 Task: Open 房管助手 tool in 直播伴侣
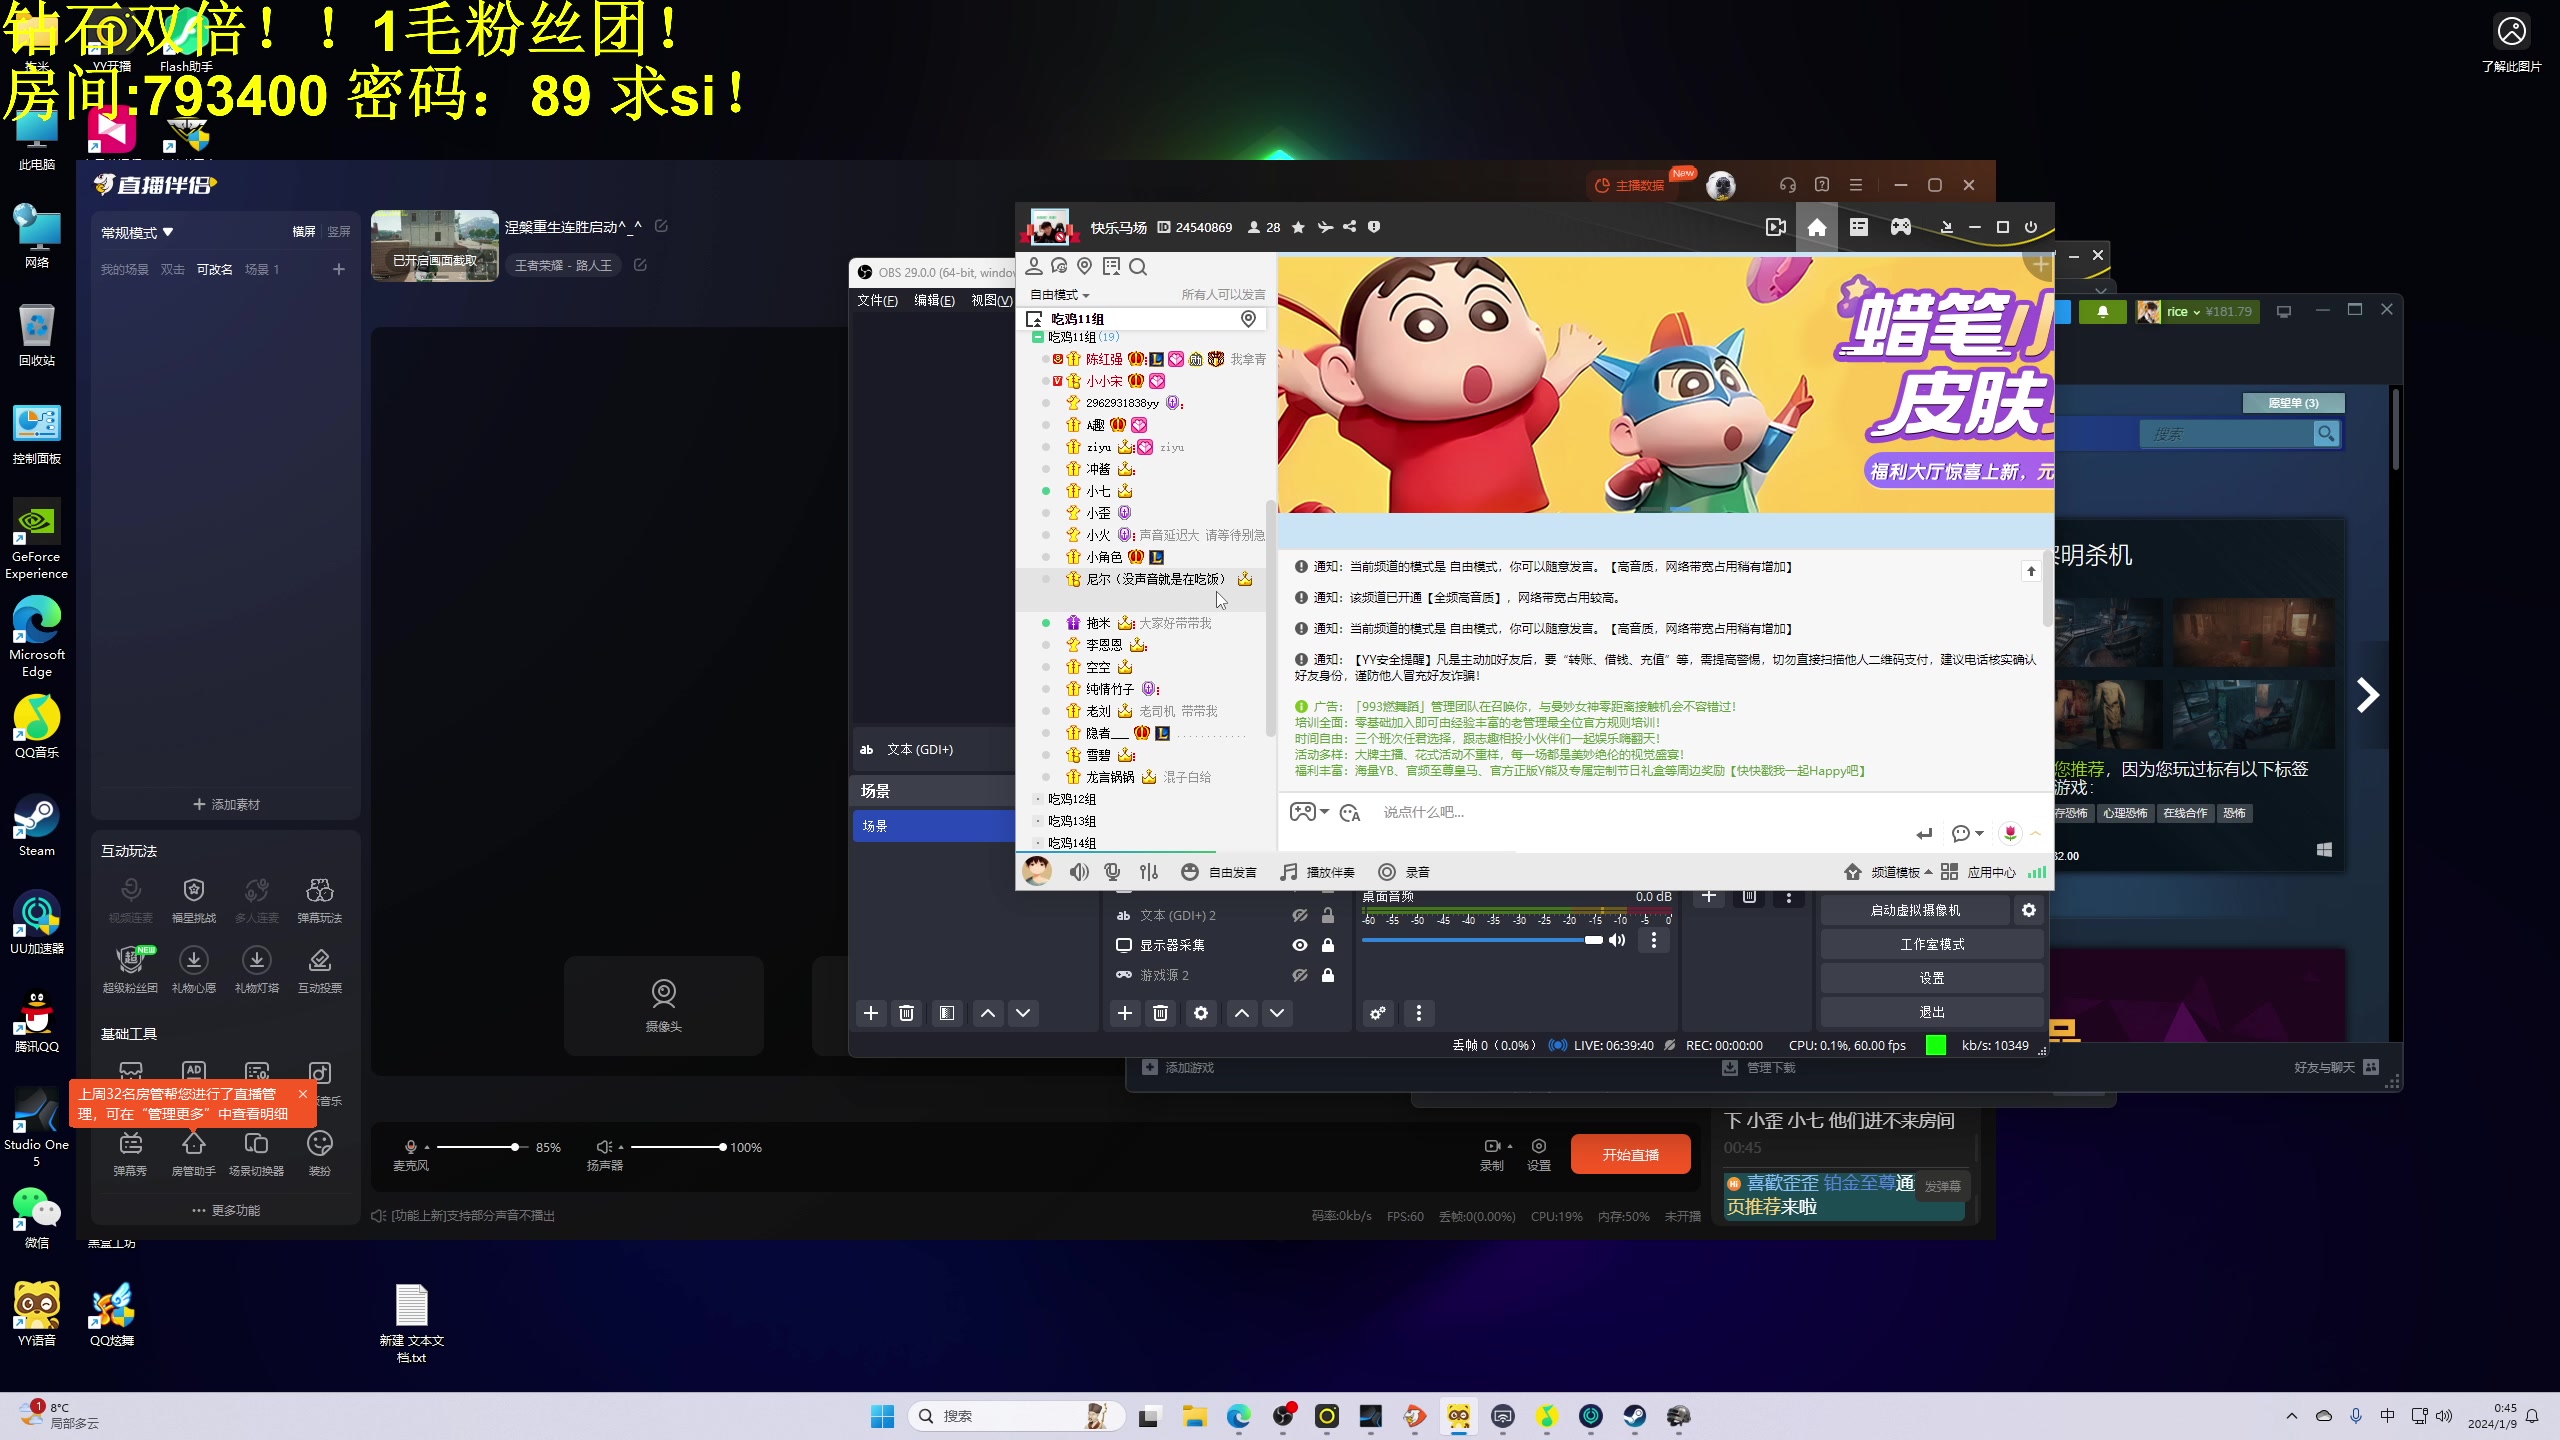(193, 1152)
